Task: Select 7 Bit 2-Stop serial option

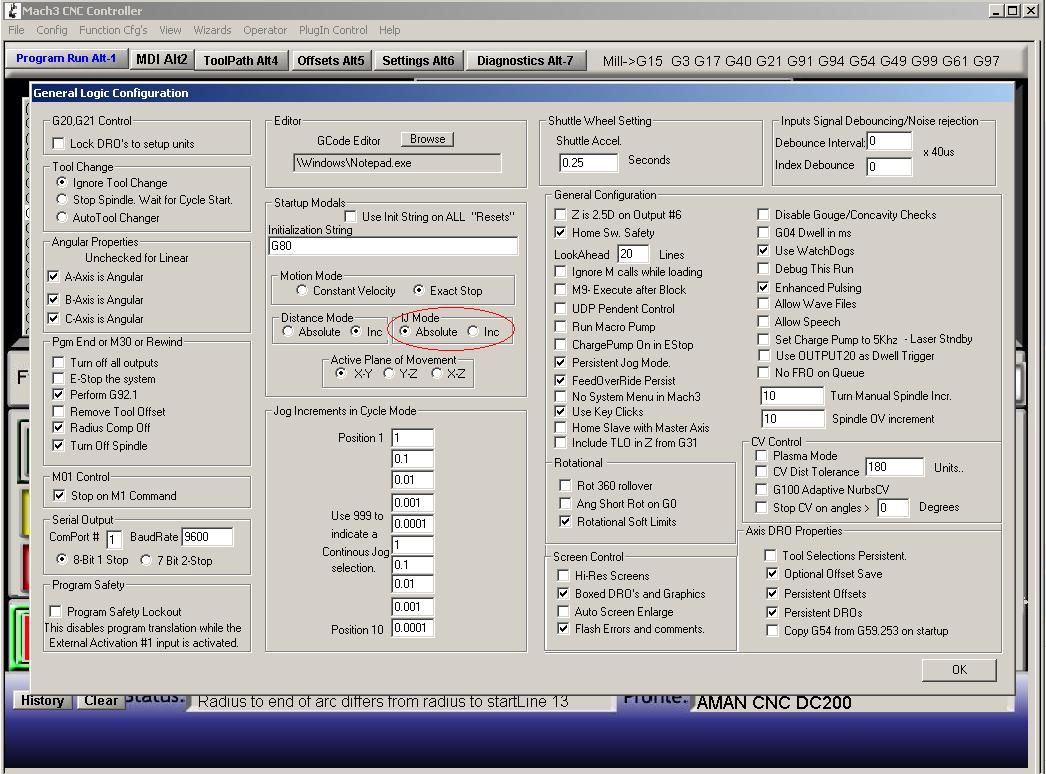Action: (146, 560)
